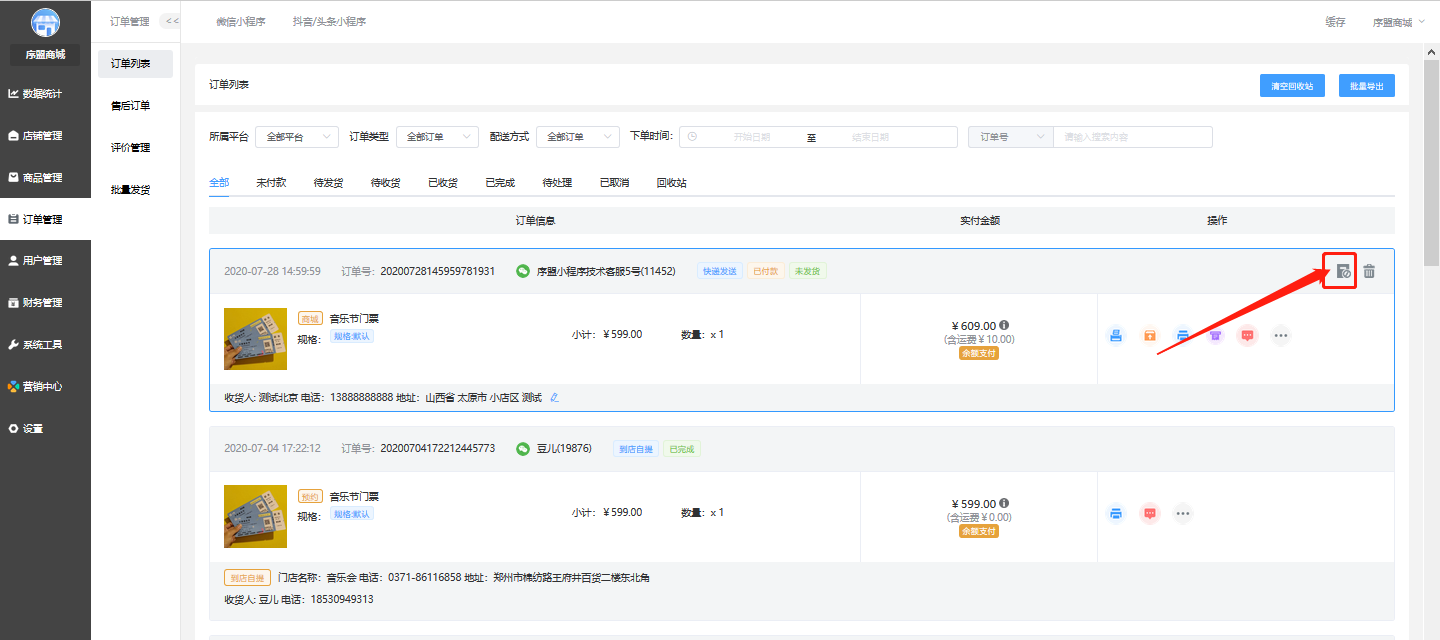Click the 批量导出 button
Screen dimensions: 1440x640
[1367, 86]
